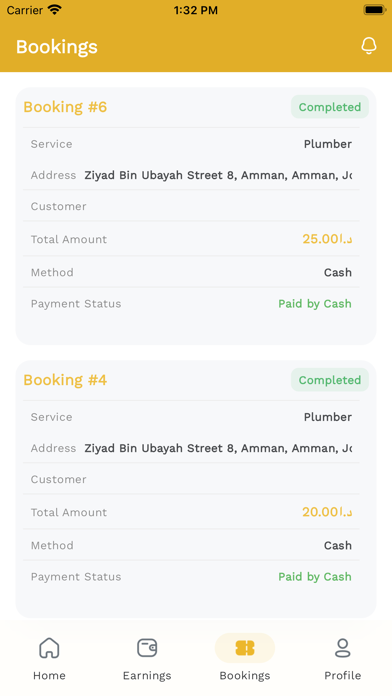
Task: Tap the Wi-Fi status bar icon
Action: pos(55,10)
